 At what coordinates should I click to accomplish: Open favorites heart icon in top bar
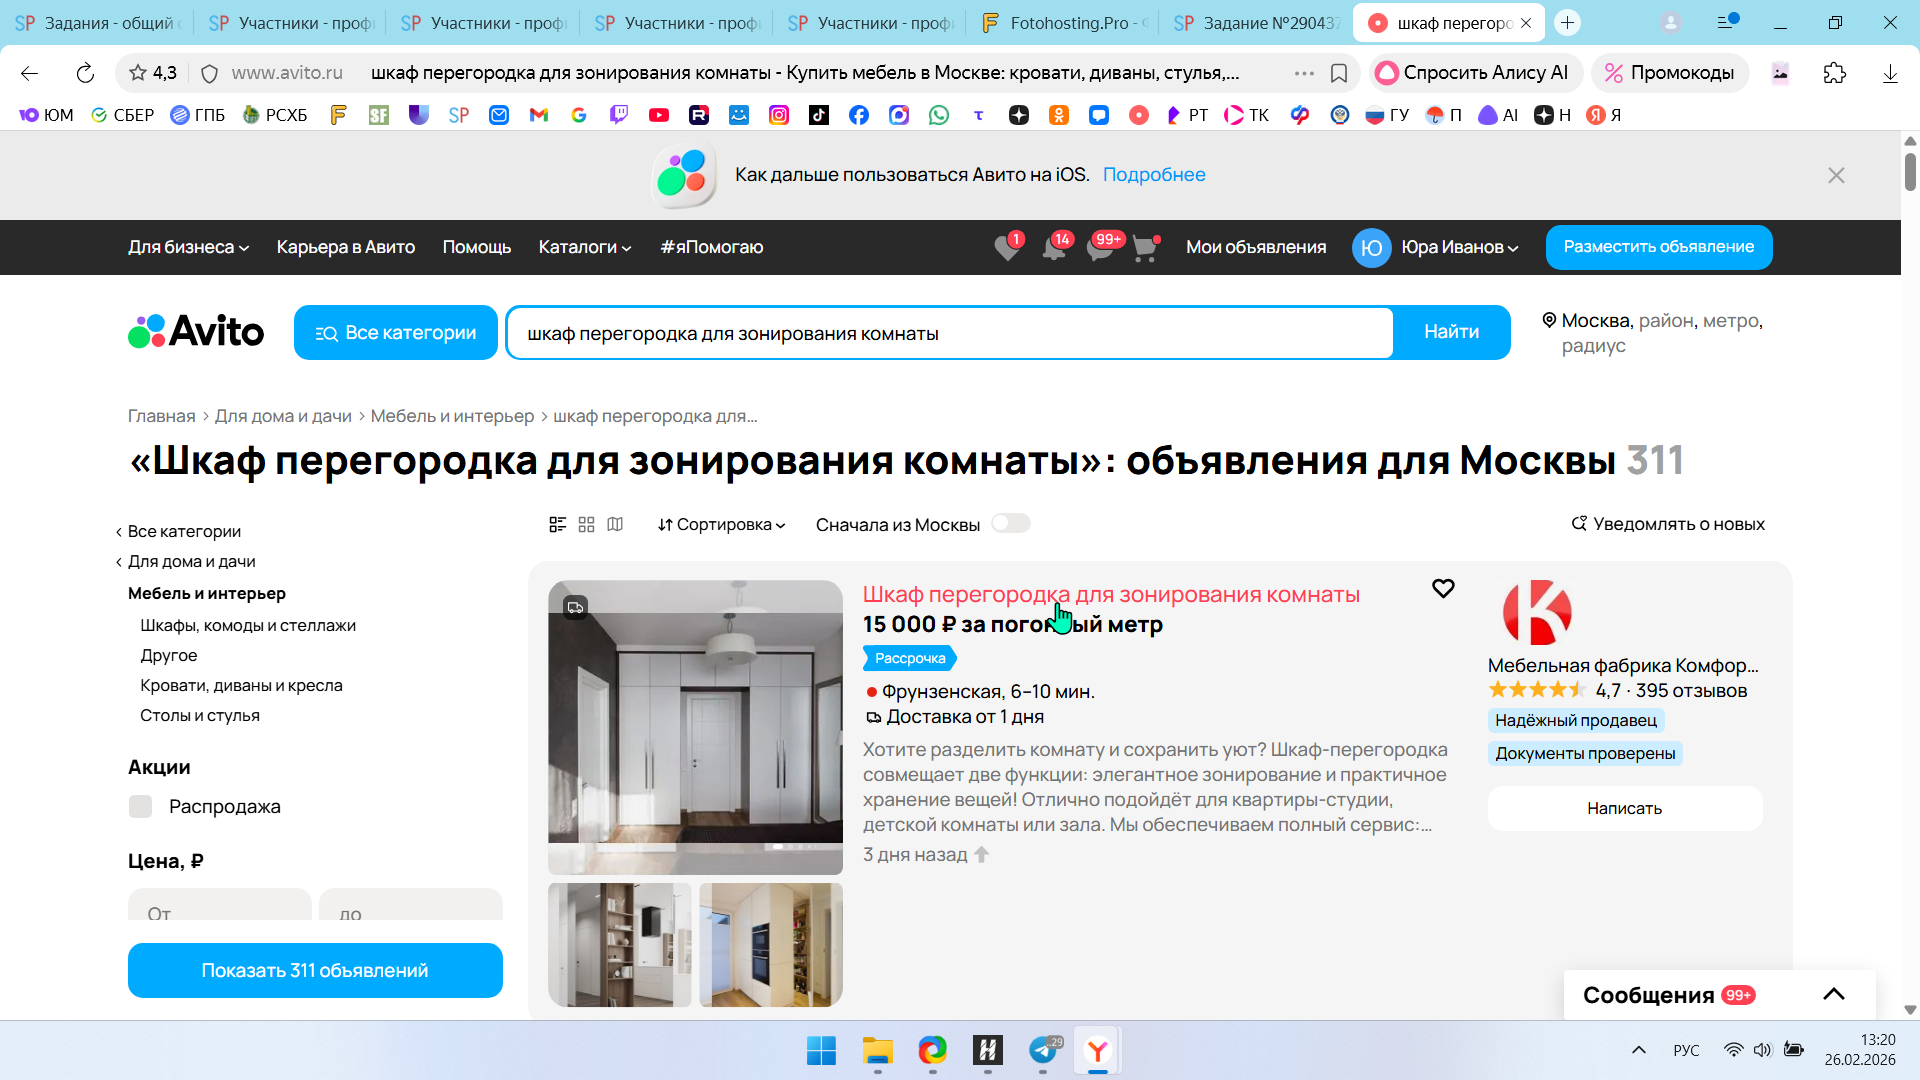pyautogui.click(x=1007, y=248)
